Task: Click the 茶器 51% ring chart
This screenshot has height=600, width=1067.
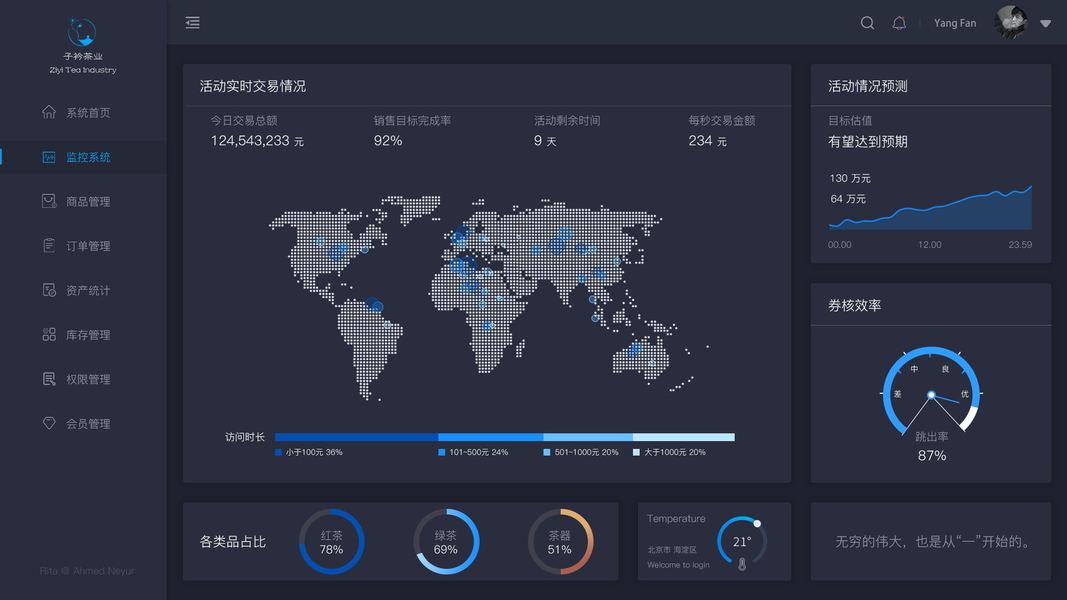Action: (560, 541)
